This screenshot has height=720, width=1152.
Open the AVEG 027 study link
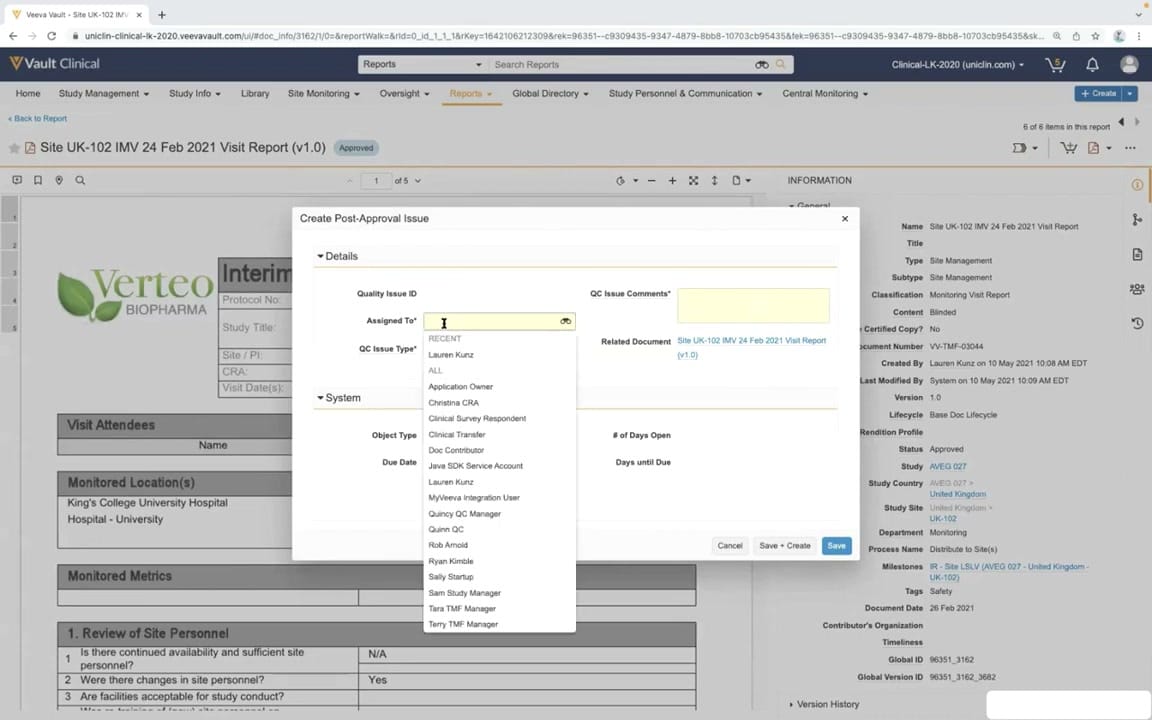click(x=948, y=467)
